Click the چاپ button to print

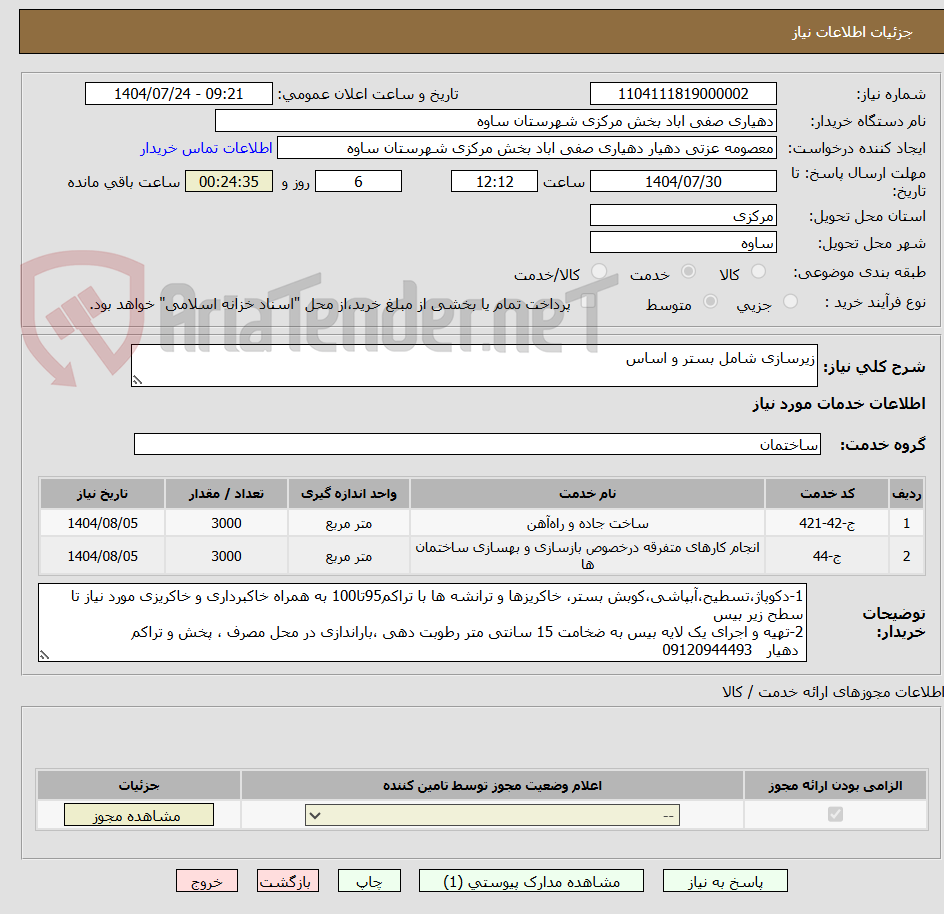click(369, 881)
